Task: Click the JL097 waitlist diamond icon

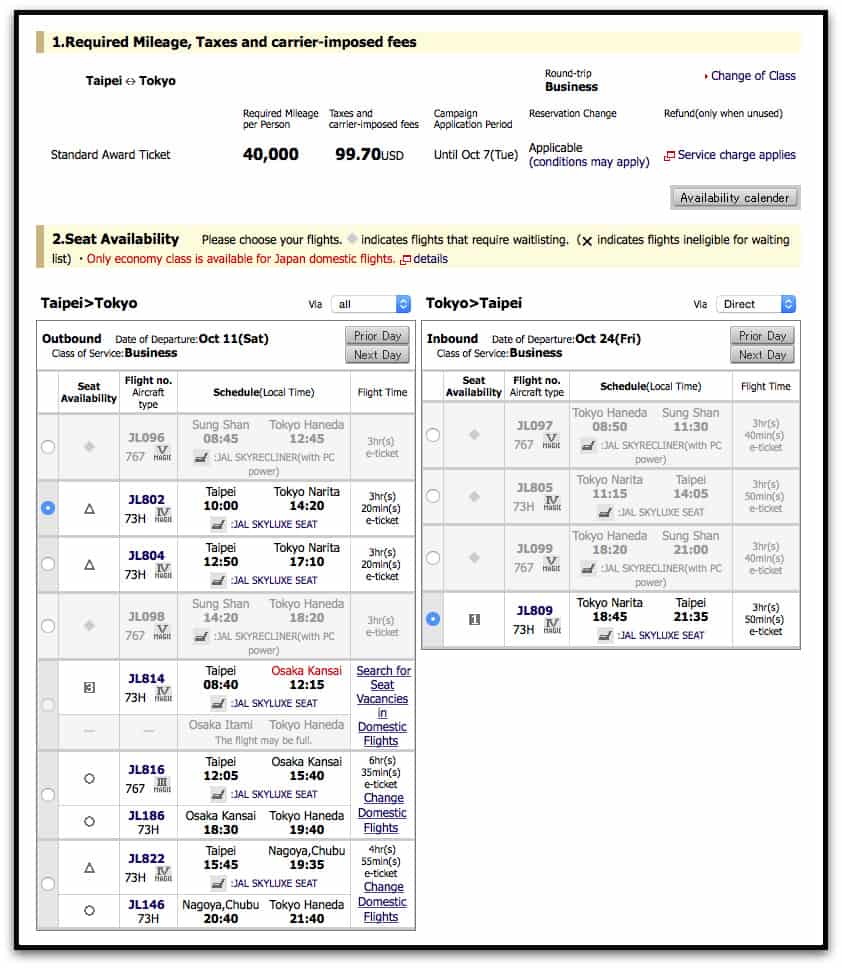Action: (474, 435)
